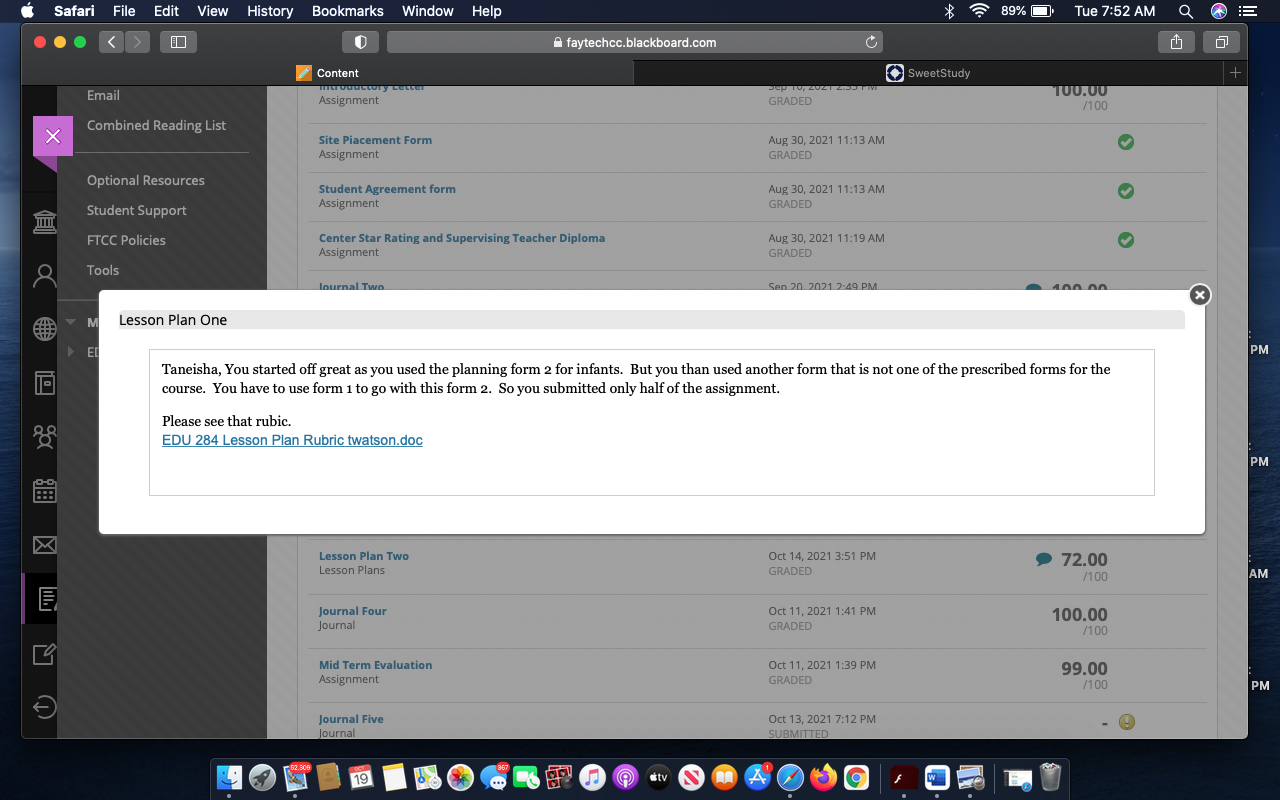Open the Site Placement Form assignment
The image size is (1280, 800).
coord(375,140)
